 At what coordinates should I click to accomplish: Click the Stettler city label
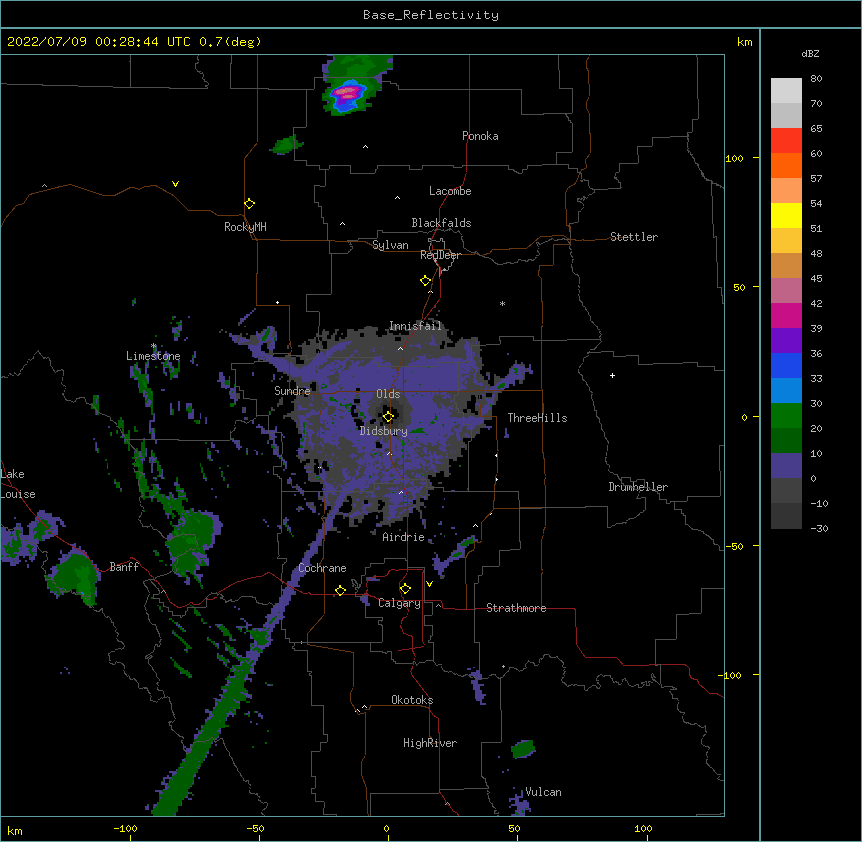(634, 237)
